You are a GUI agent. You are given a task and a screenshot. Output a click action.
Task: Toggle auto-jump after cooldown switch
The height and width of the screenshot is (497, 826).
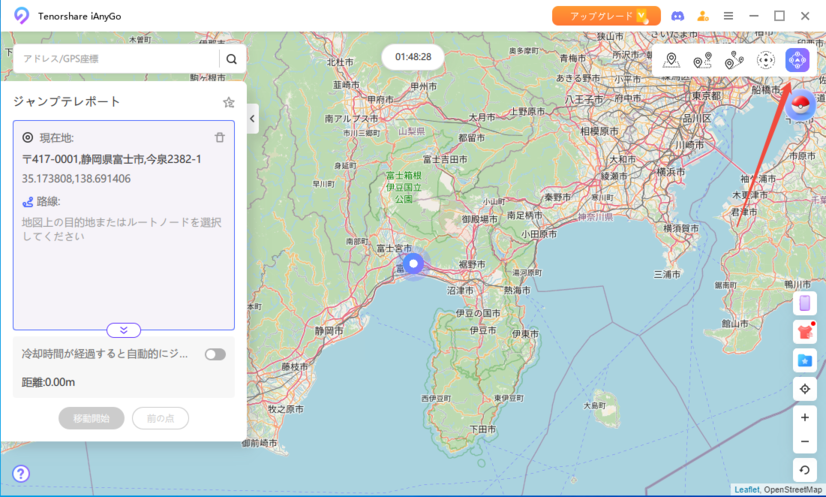point(215,354)
